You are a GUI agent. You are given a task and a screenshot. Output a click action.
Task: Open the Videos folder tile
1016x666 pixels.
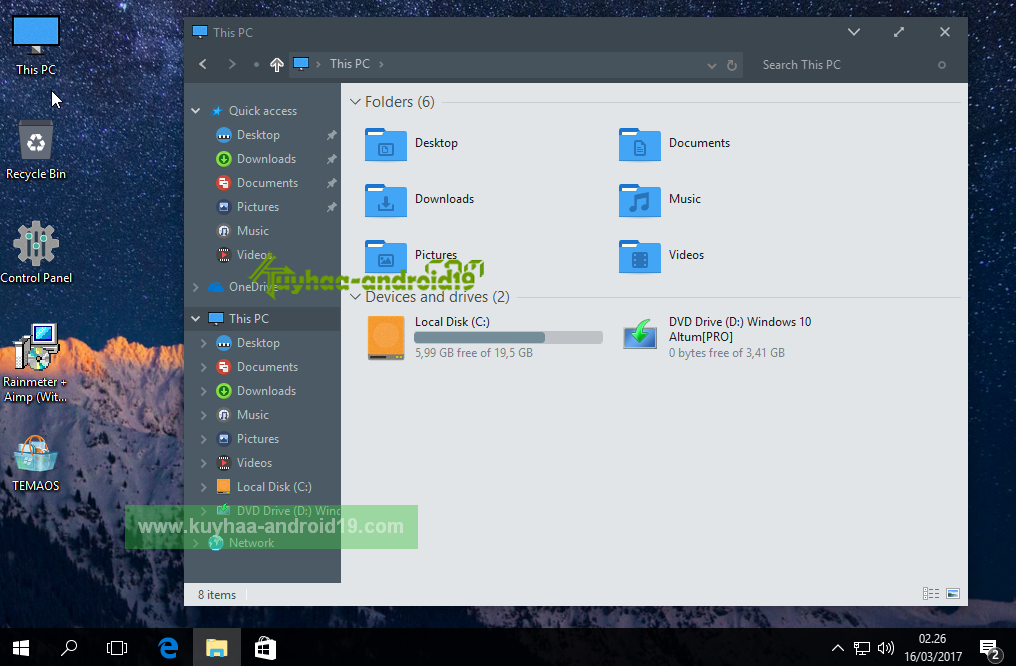[662, 255]
